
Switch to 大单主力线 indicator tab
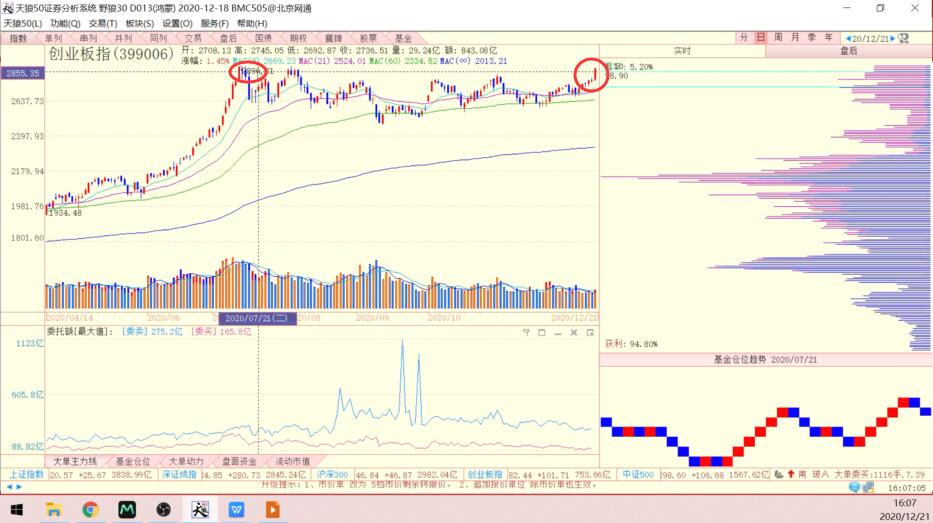coord(75,462)
